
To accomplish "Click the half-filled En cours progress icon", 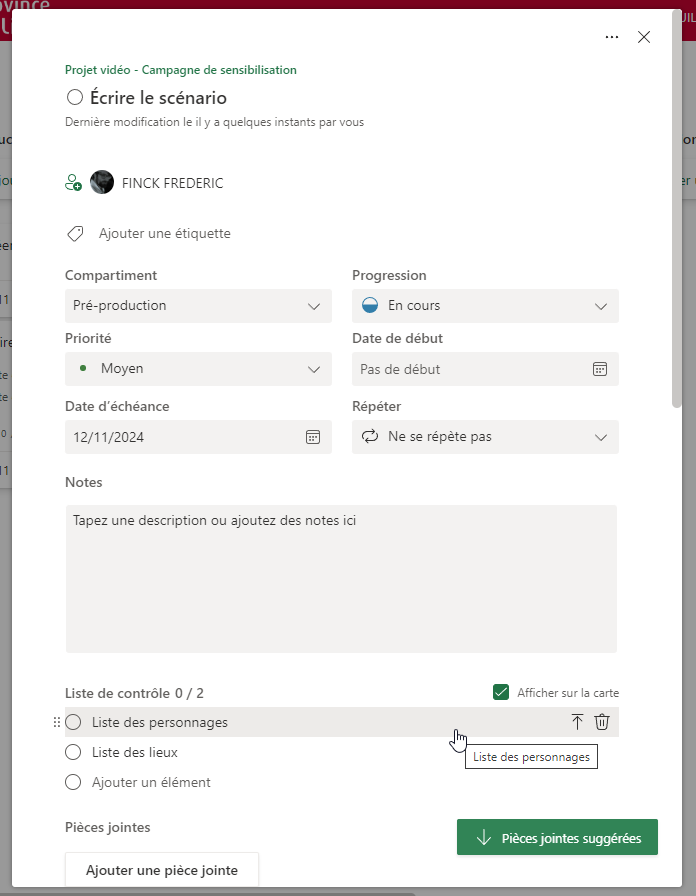I will coord(370,306).
